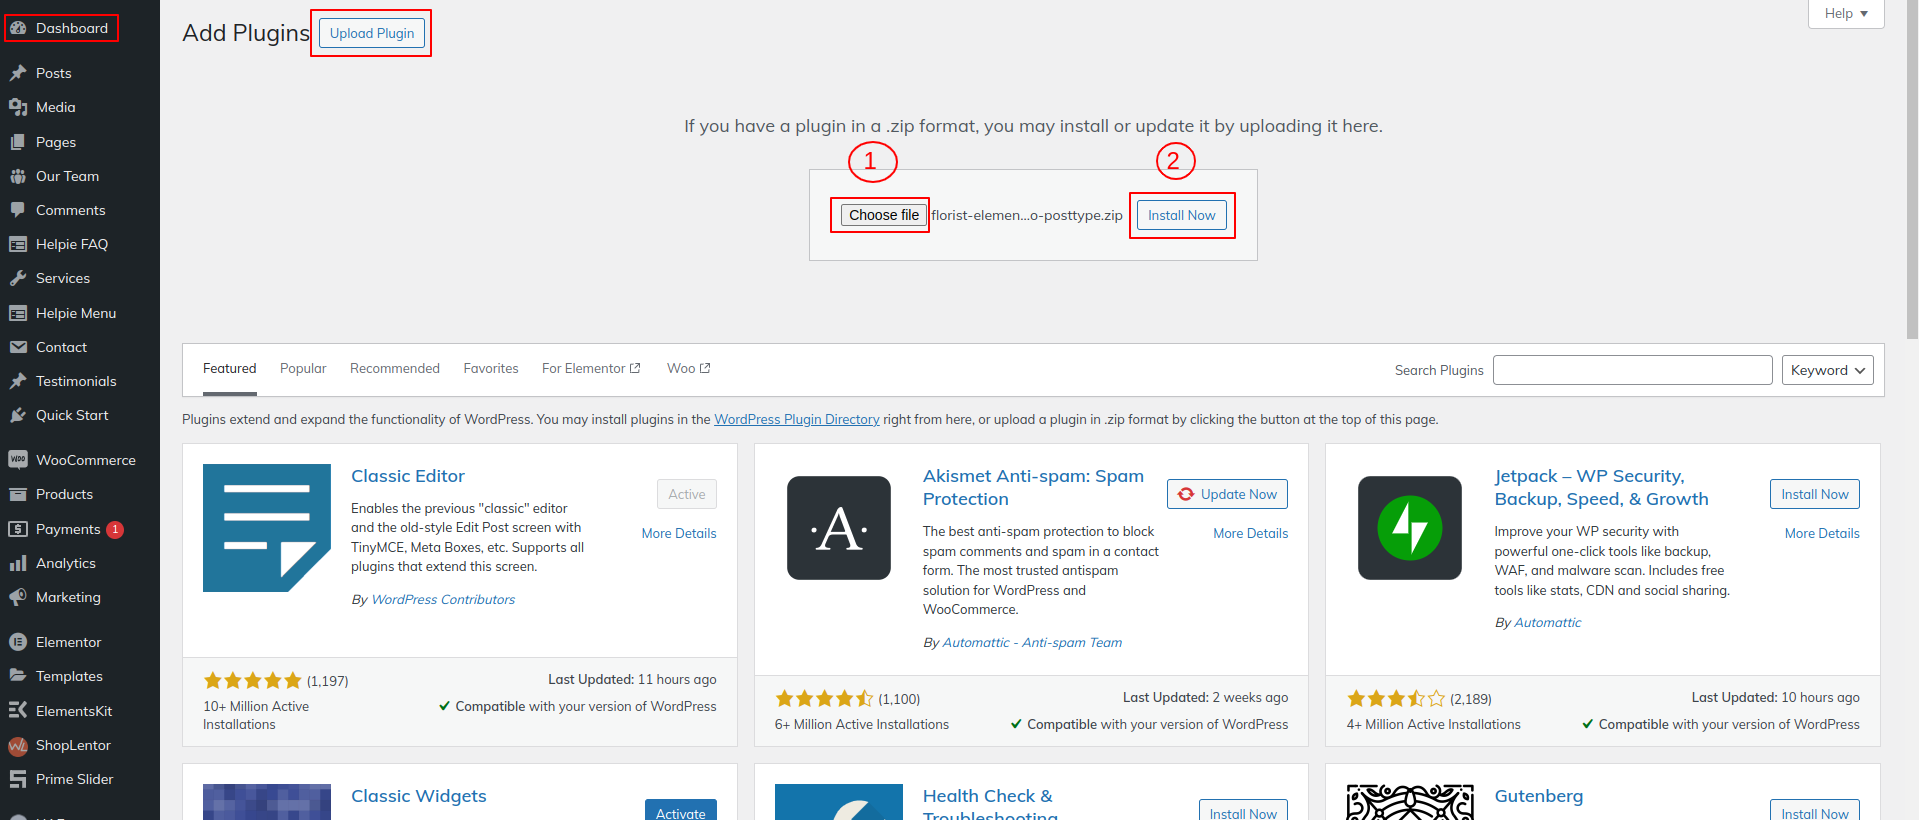
Task: Click Install Now for uploaded zip
Action: [1181, 215]
